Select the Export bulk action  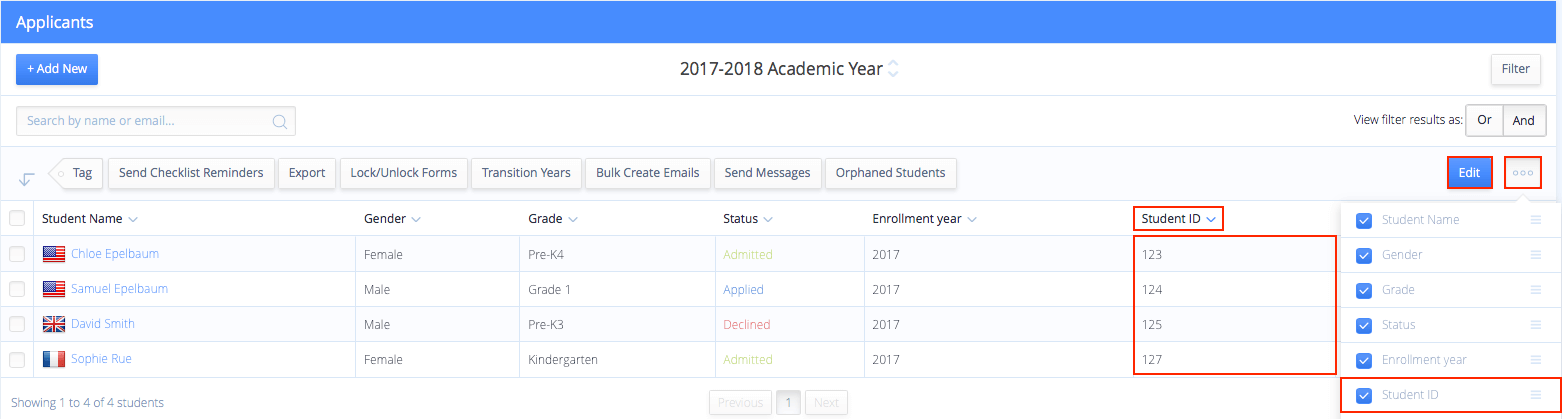[307, 173]
